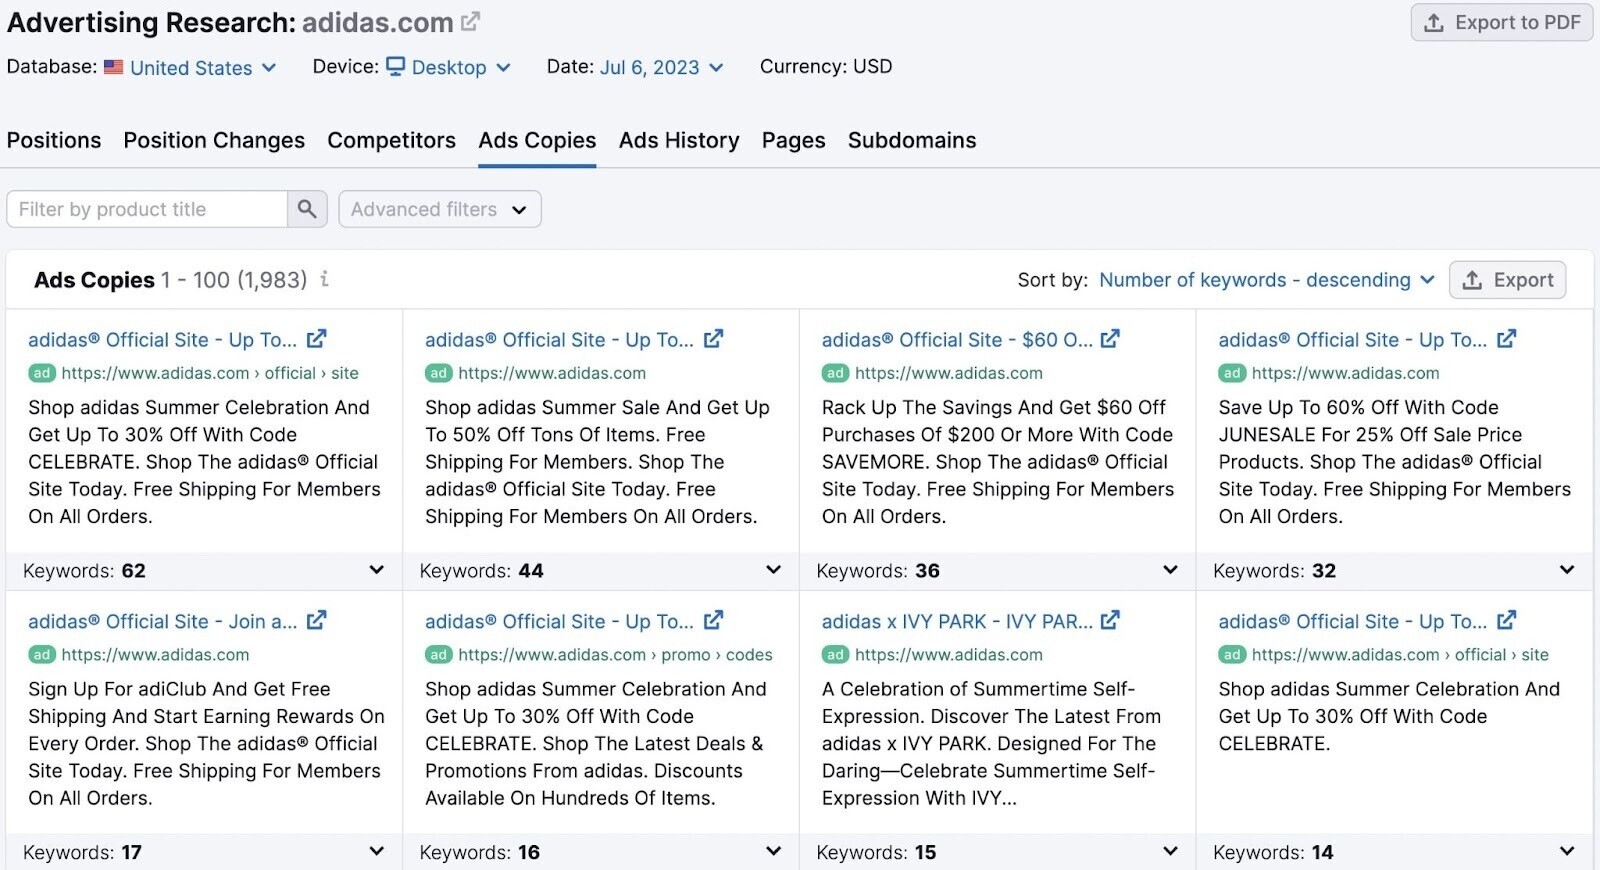
Task: Expand Keywords: 16 list
Action: click(x=773, y=852)
